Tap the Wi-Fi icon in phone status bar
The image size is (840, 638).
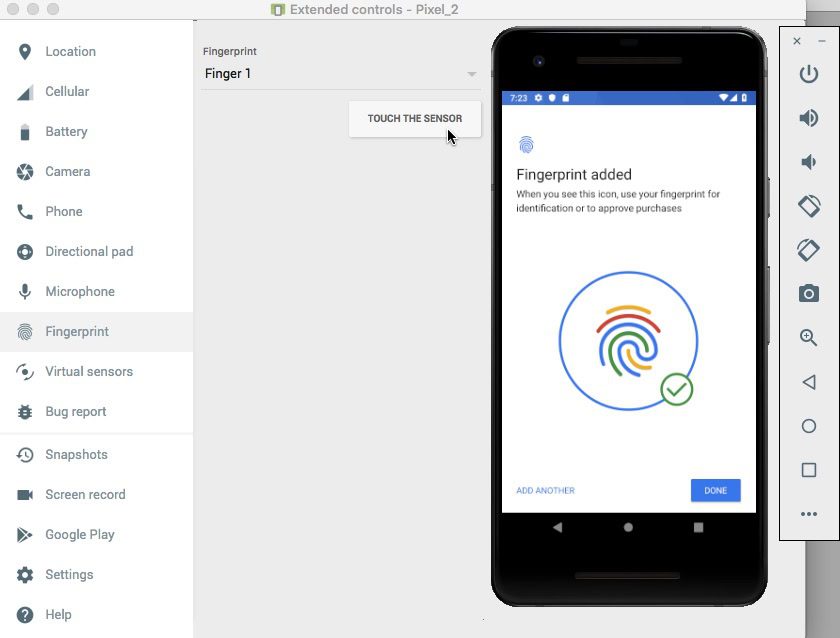pos(724,98)
